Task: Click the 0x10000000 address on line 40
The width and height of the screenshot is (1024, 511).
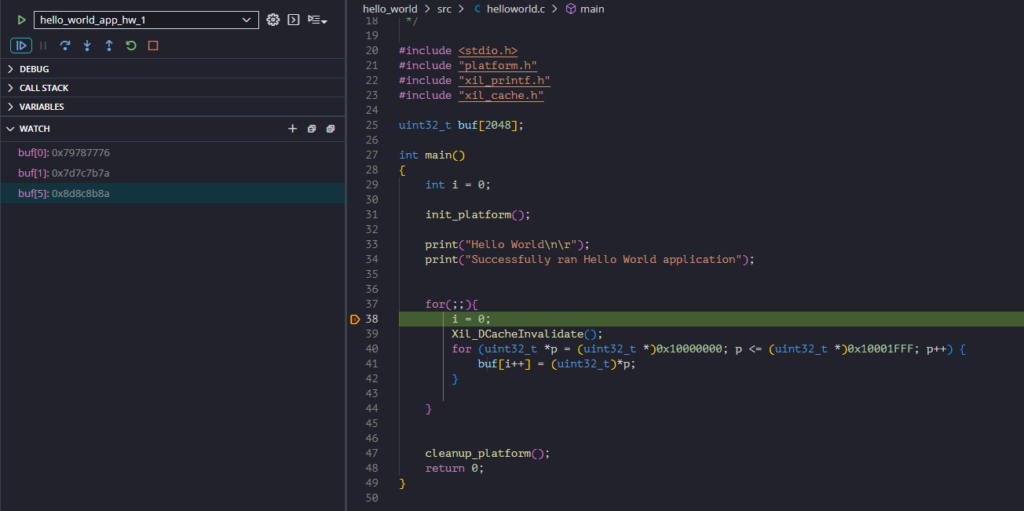Action: (689, 349)
